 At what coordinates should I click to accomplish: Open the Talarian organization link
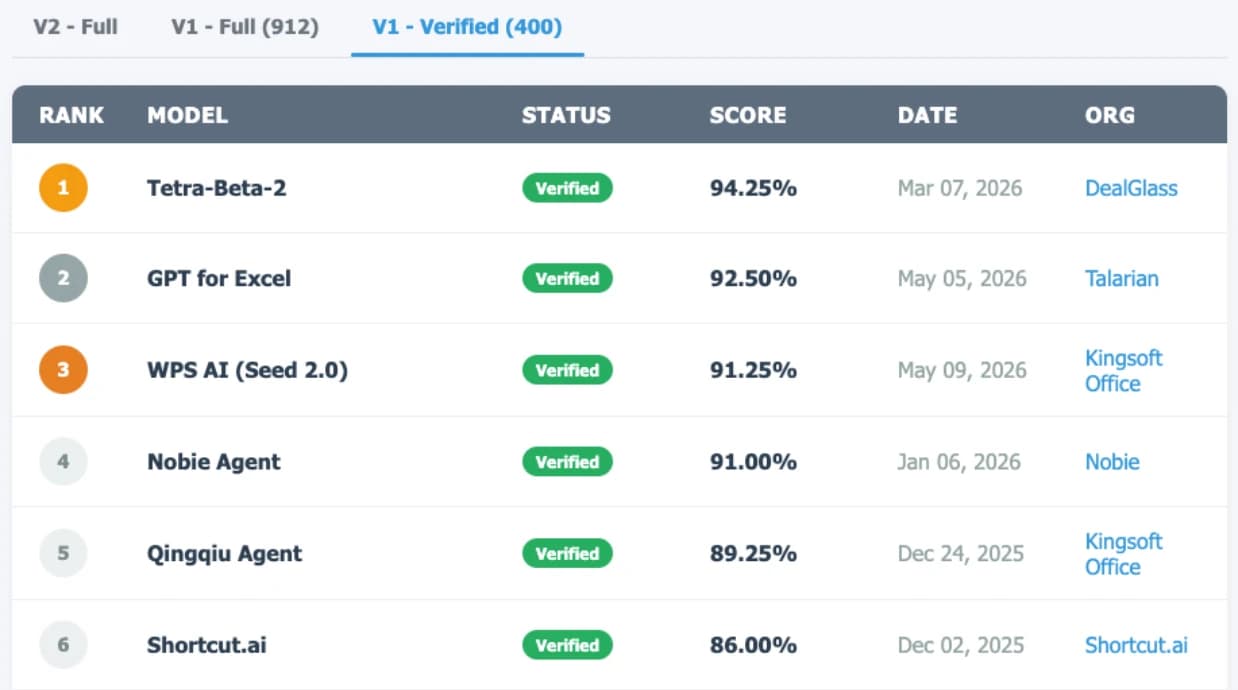point(1122,278)
